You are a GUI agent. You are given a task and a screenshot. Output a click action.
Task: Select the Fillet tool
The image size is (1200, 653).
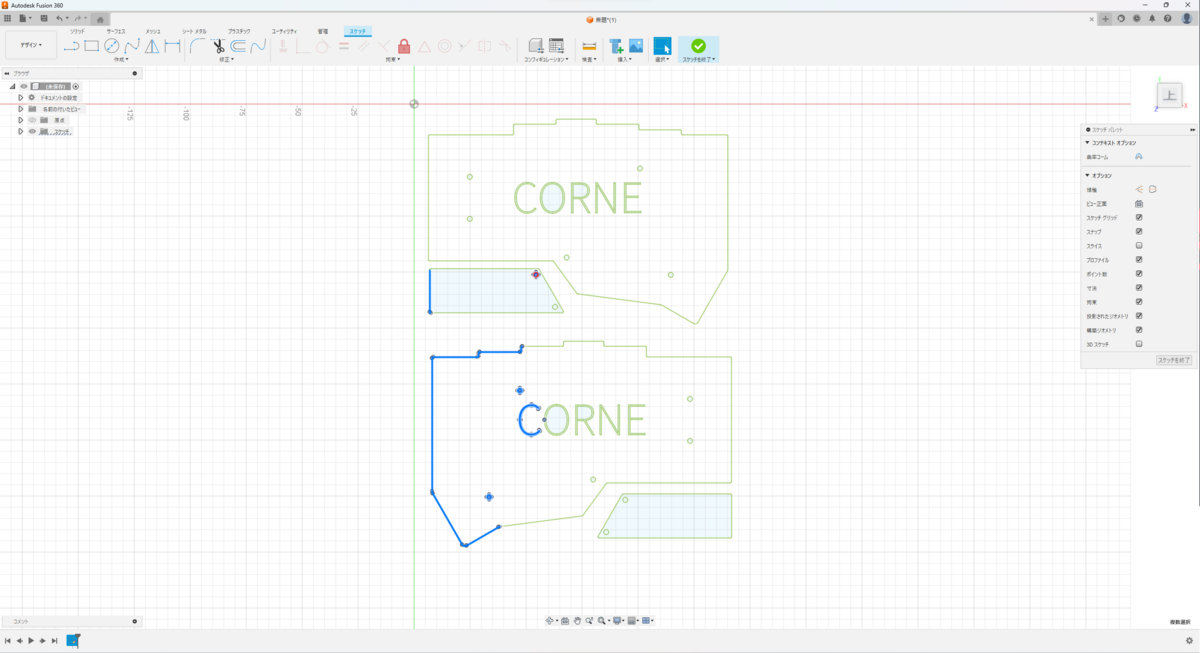(198, 46)
